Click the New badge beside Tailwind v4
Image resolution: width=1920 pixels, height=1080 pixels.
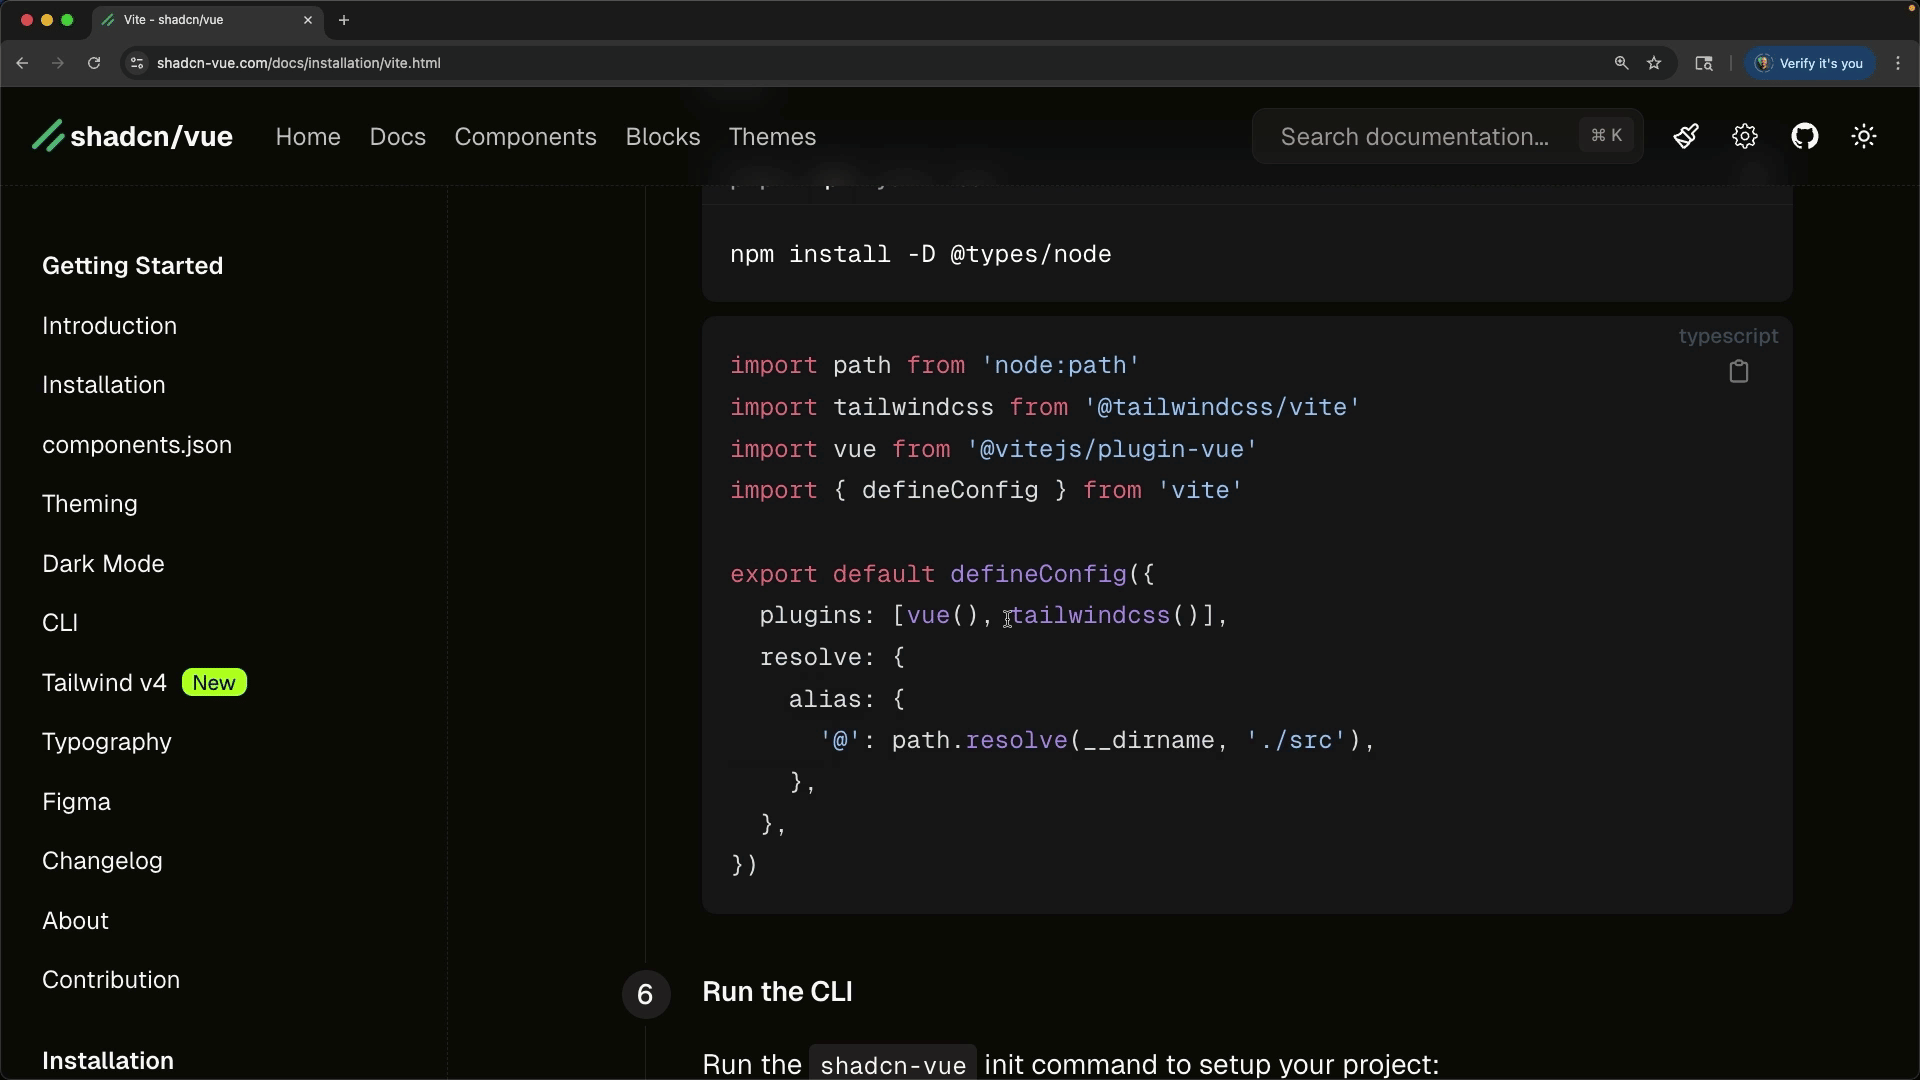pos(214,683)
